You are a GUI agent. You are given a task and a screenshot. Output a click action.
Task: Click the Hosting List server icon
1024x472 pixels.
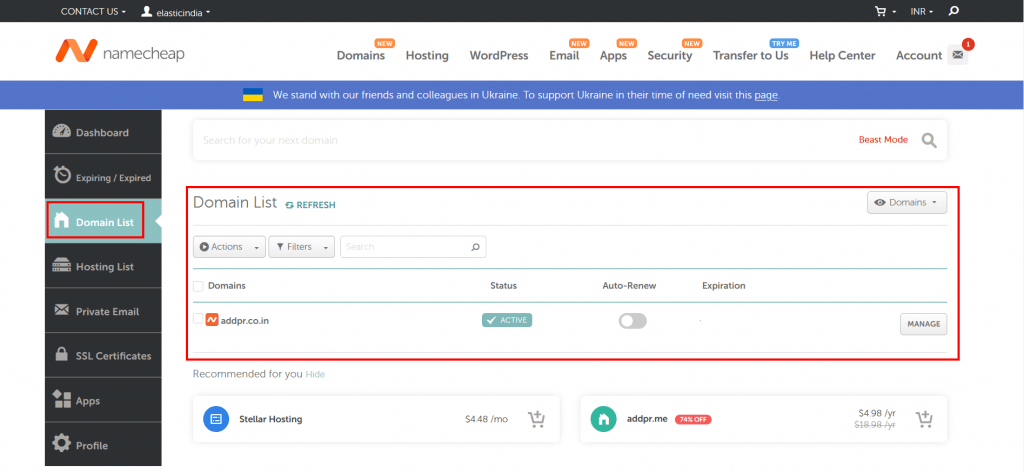pos(61,266)
